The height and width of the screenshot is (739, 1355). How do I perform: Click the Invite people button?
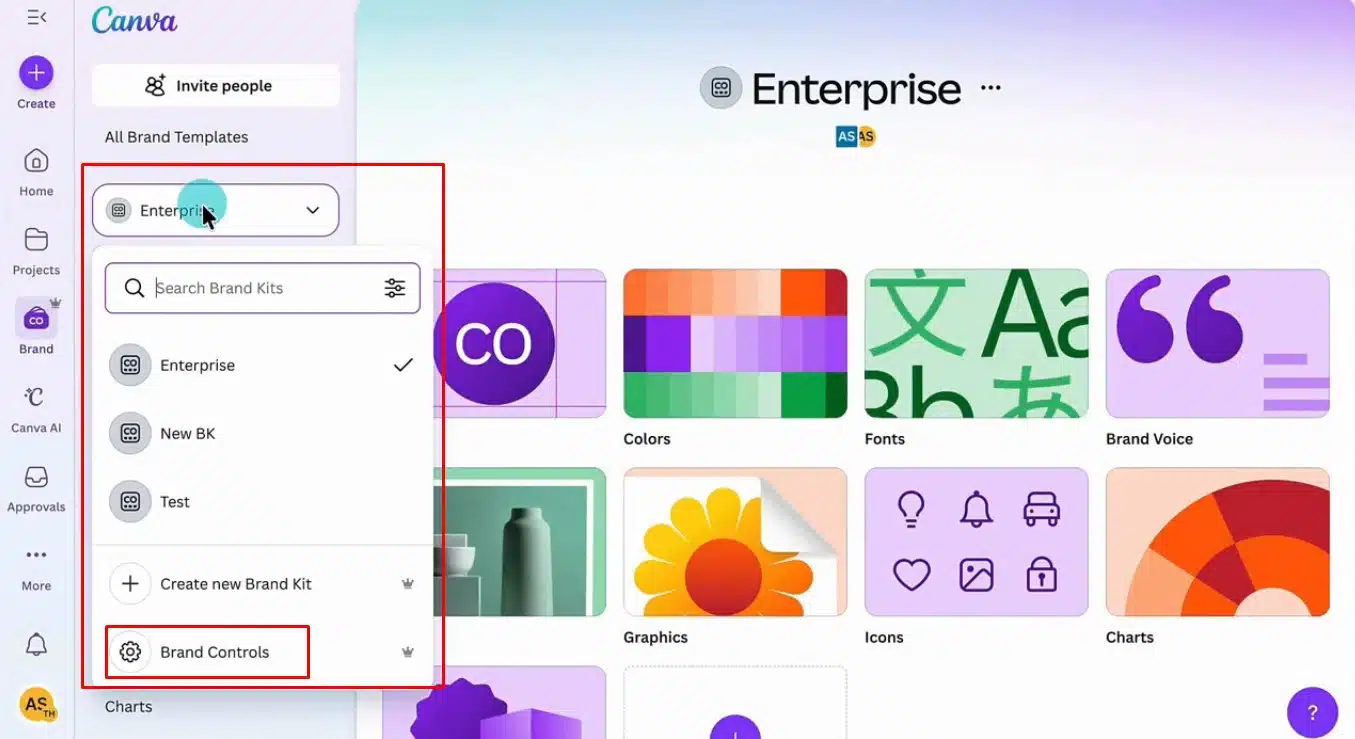click(x=216, y=86)
